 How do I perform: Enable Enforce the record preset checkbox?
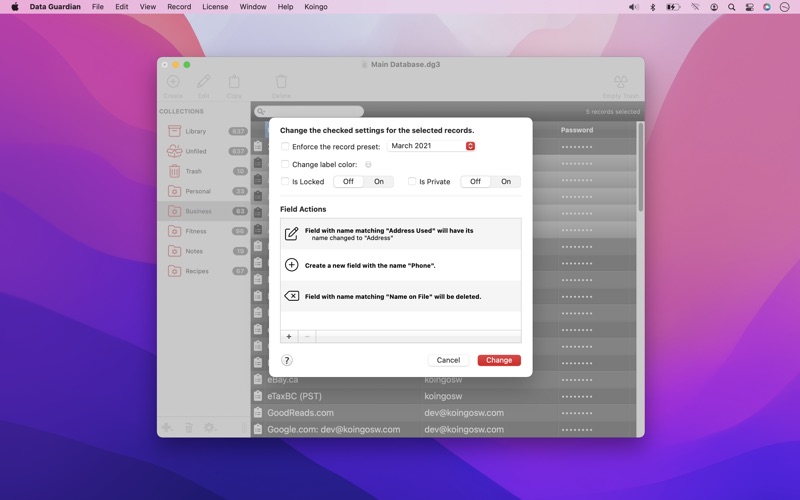(x=285, y=146)
